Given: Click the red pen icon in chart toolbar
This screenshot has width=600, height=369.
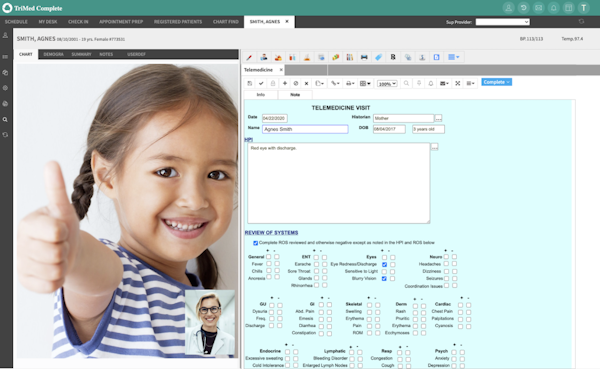Looking at the screenshot, I should (249, 57).
